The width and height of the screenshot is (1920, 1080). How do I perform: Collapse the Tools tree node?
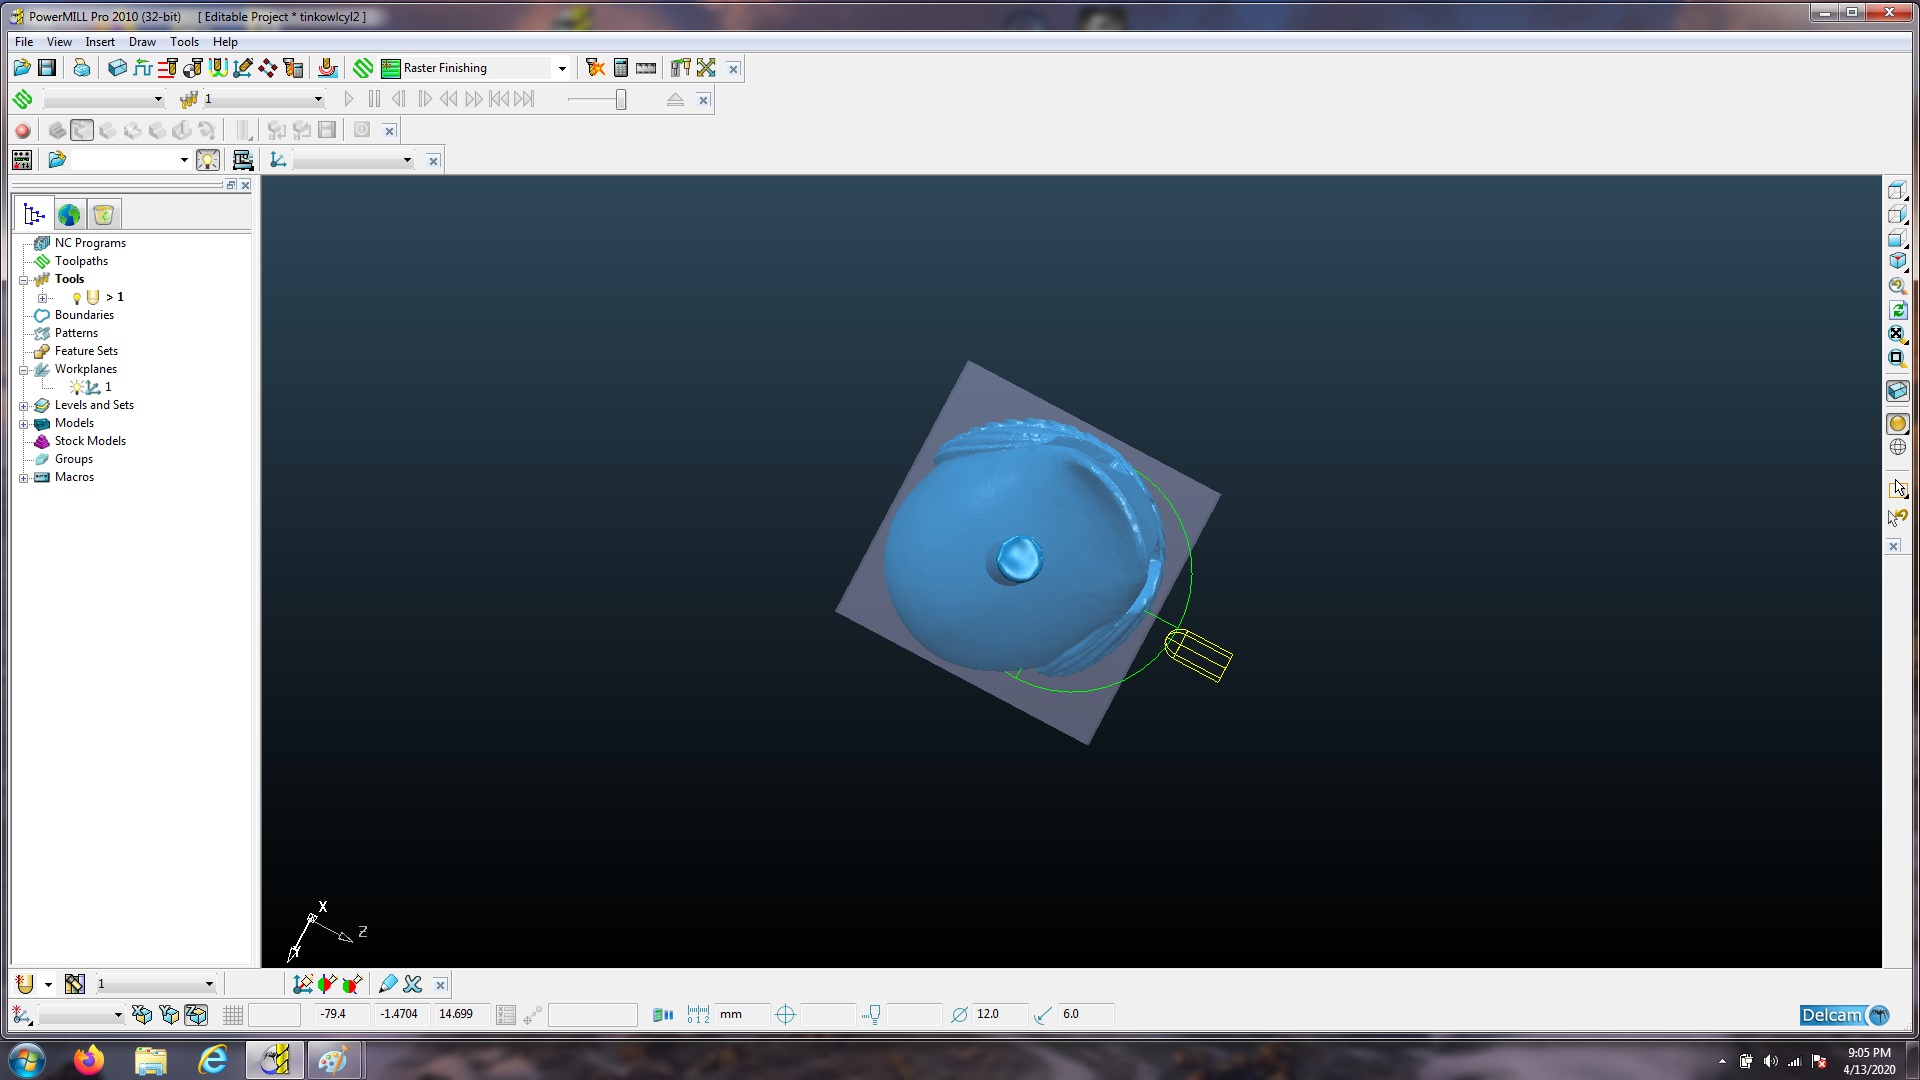pyautogui.click(x=23, y=280)
